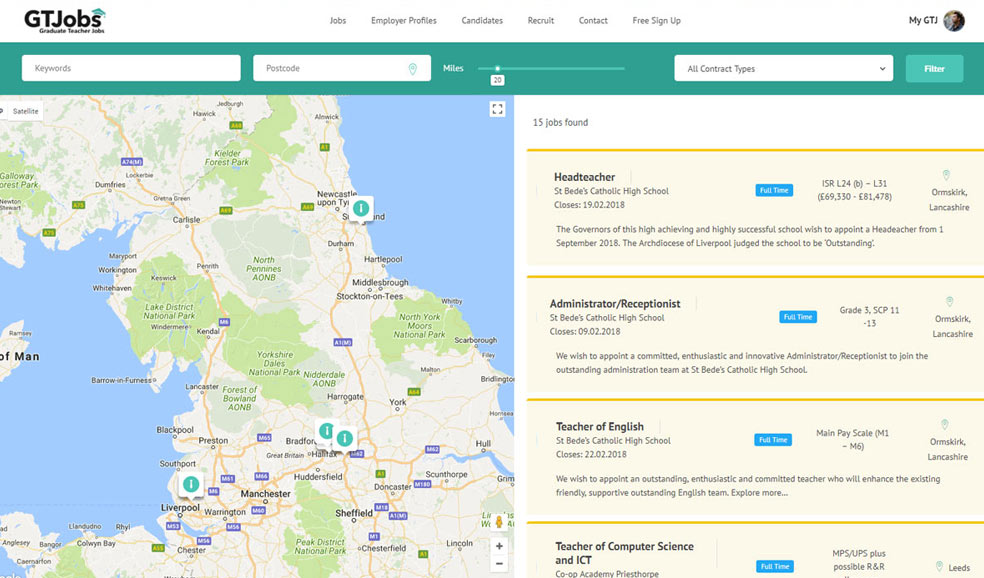Go to Employer Profiles page
Viewport: 984px width, 578px height.
point(403,21)
